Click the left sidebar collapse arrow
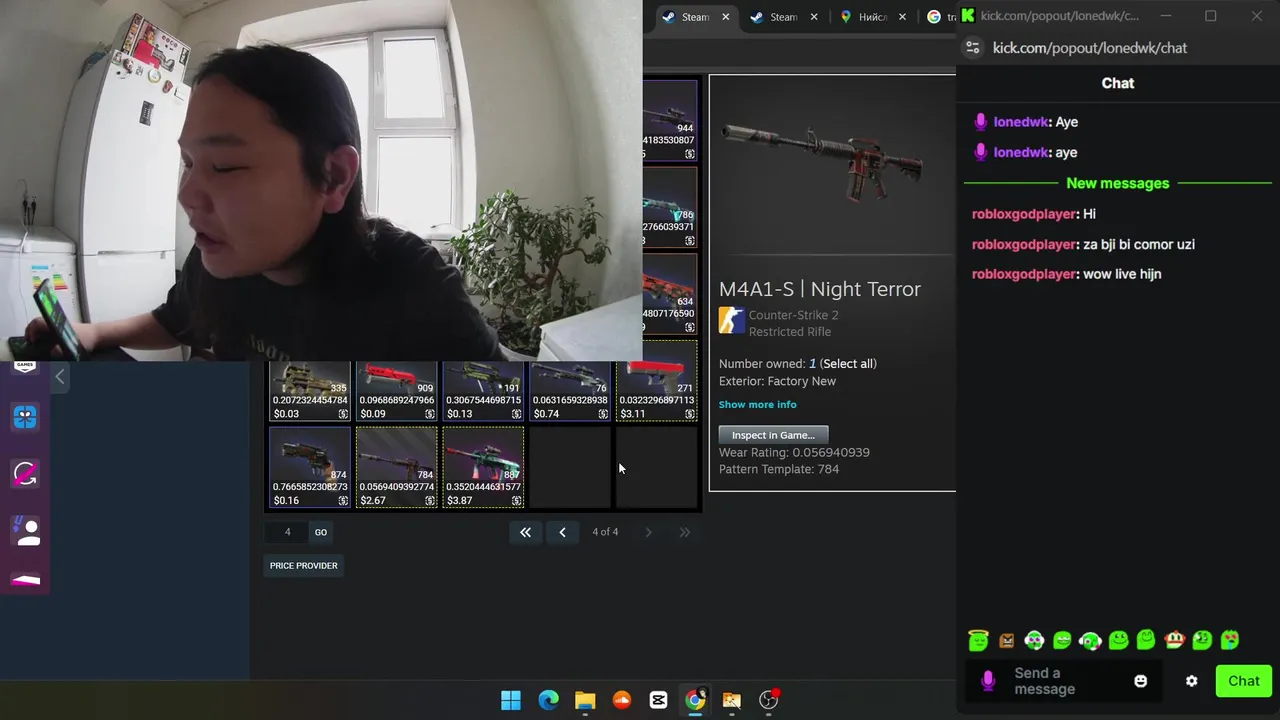The width and height of the screenshot is (1280, 720). [59, 377]
